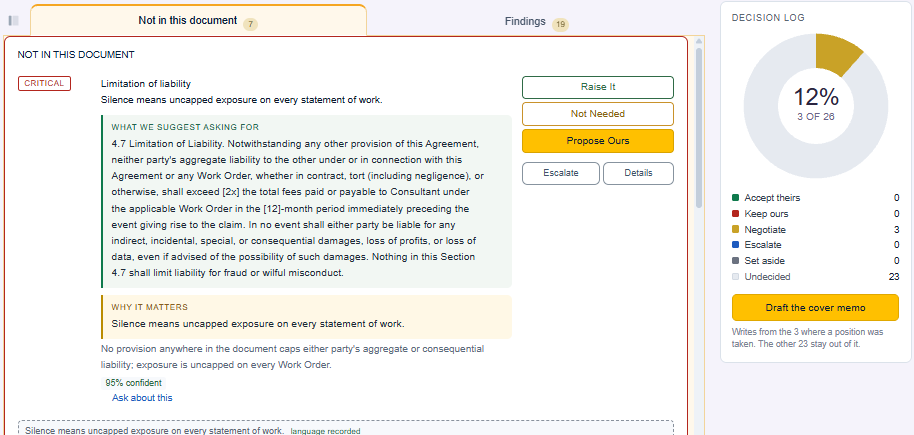
Task: Click Draft the cover memo
Action: (x=815, y=308)
